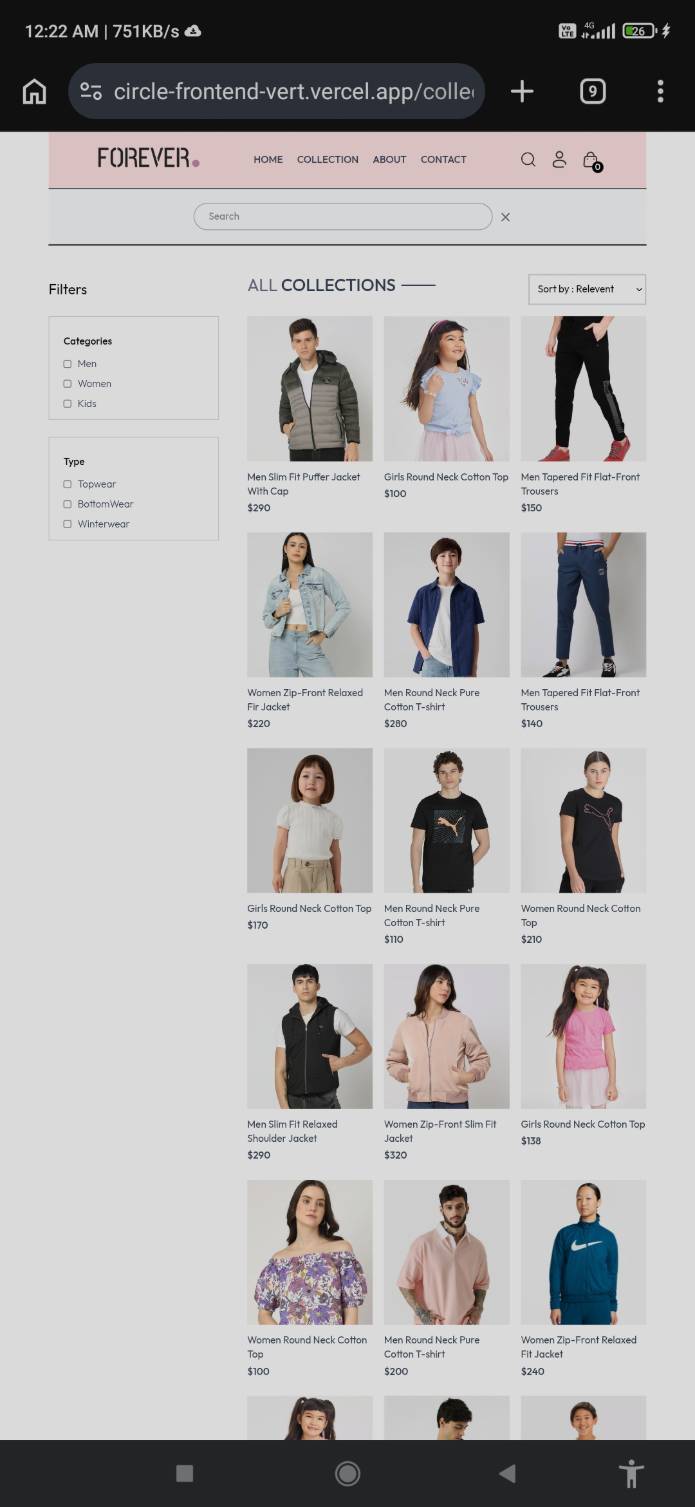Image resolution: width=695 pixels, height=1507 pixels.
Task: Click the $220 price text
Action: (x=259, y=724)
